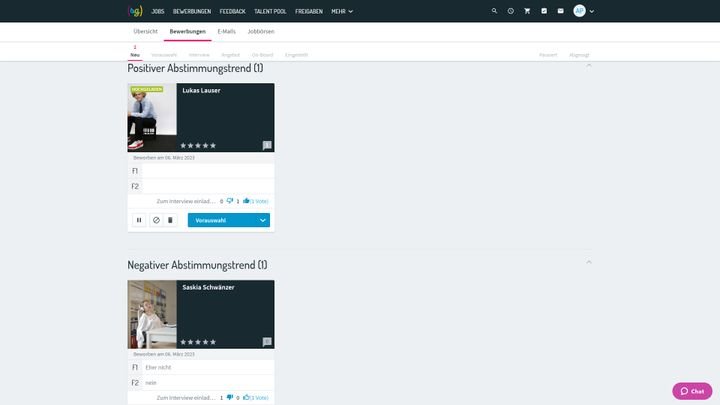Click the trash icon on Lukas Lauser card
This screenshot has width=720, height=405.
pos(170,220)
